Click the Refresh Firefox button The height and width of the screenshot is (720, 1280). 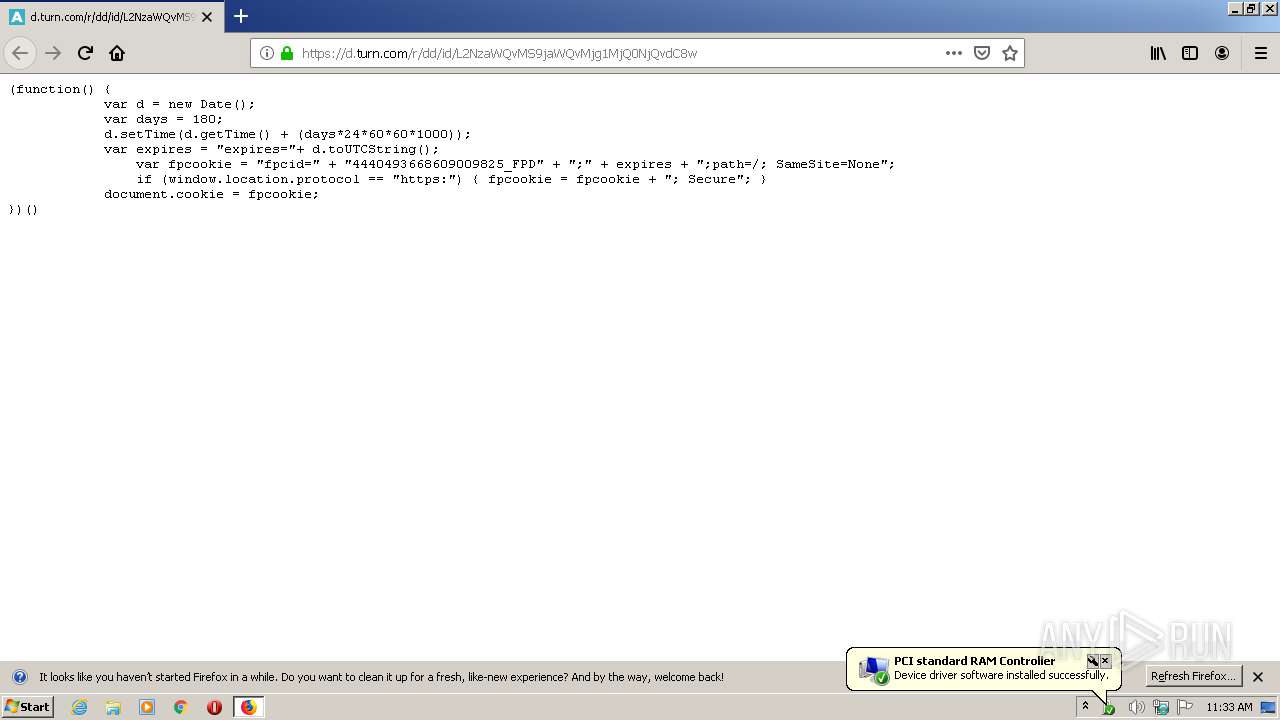[x=1194, y=676]
